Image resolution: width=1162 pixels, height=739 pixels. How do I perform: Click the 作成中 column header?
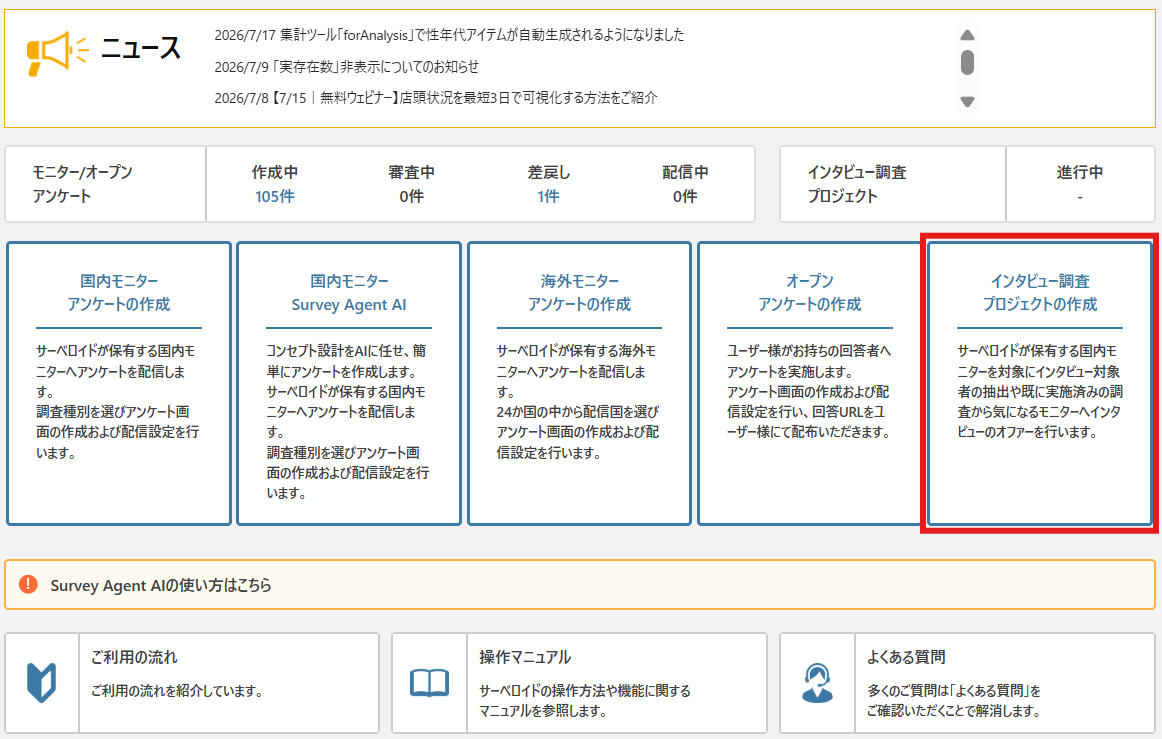tap(274, 172)
